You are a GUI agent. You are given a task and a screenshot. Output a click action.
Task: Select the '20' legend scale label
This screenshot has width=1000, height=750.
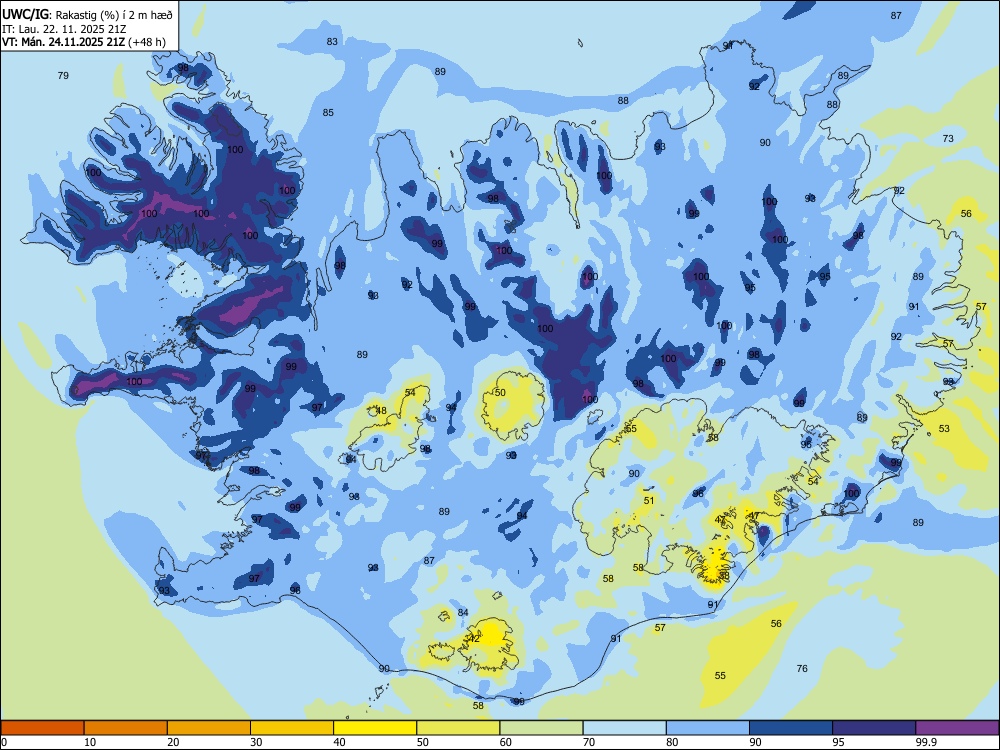(173, 742)
